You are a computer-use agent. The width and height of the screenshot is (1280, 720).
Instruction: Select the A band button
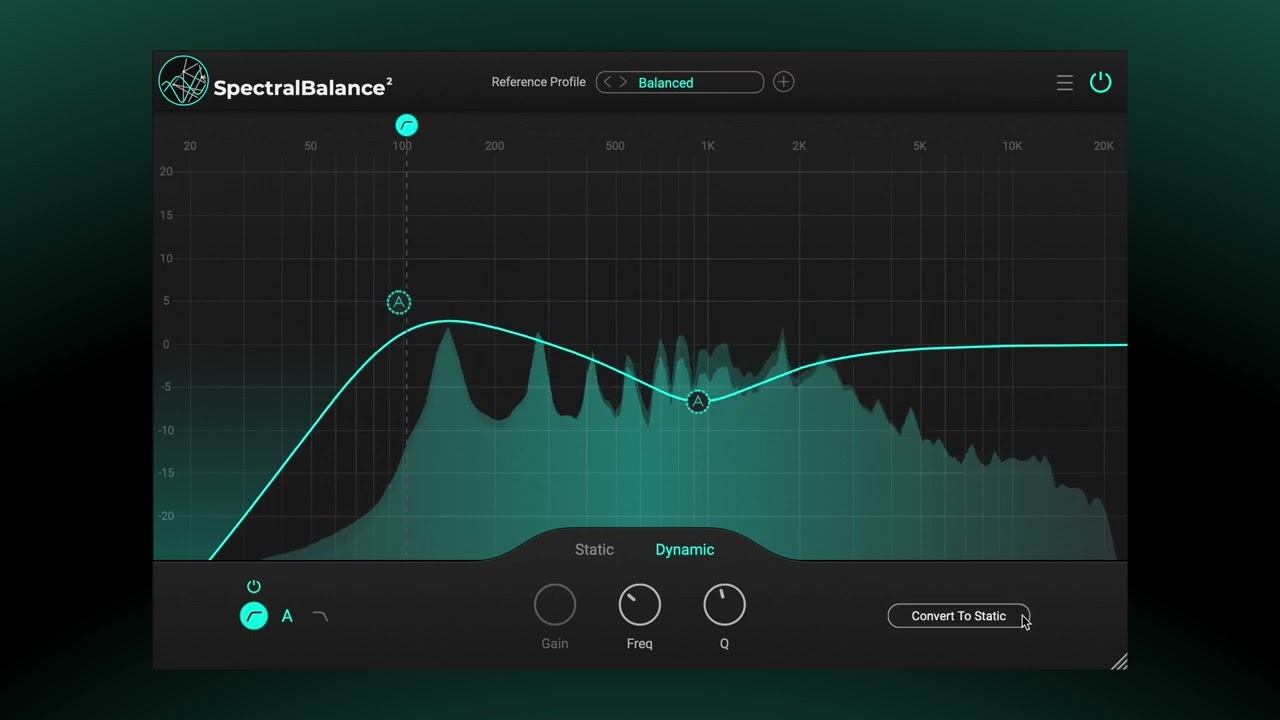point(287,616)
